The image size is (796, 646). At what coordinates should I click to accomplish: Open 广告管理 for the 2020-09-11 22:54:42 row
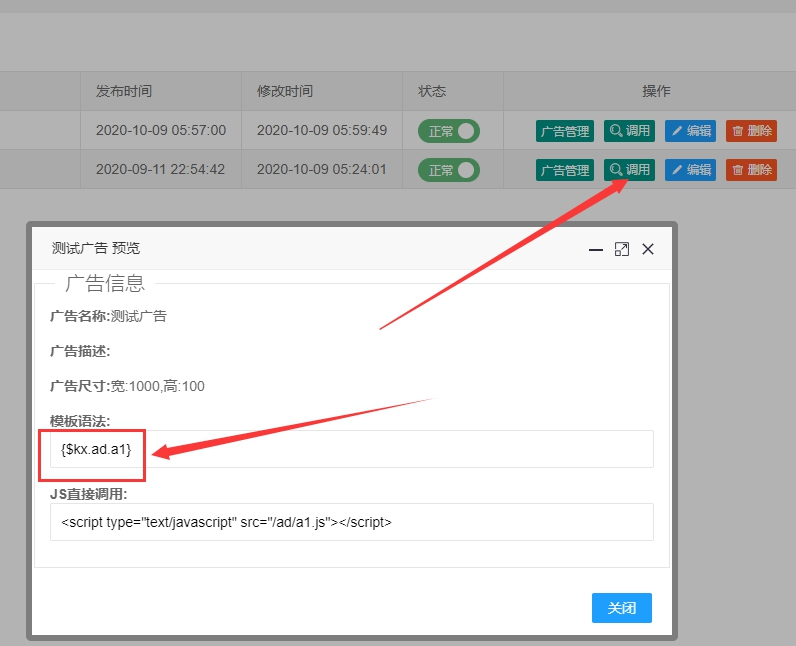click(565, 170)
